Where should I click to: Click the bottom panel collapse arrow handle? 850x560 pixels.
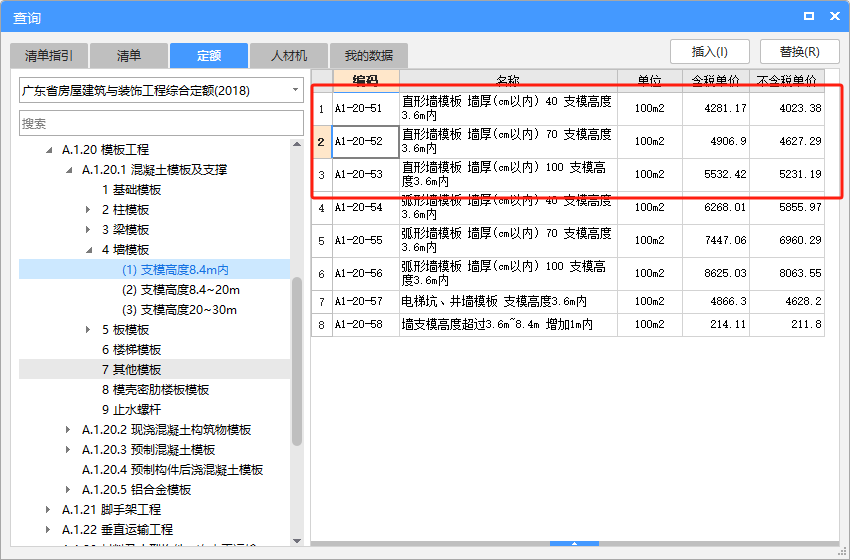tap(574, 543)
